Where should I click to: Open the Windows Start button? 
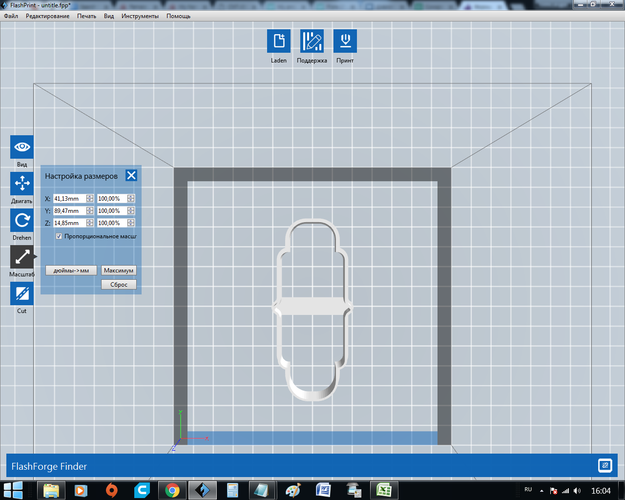[x=13, y=490]
